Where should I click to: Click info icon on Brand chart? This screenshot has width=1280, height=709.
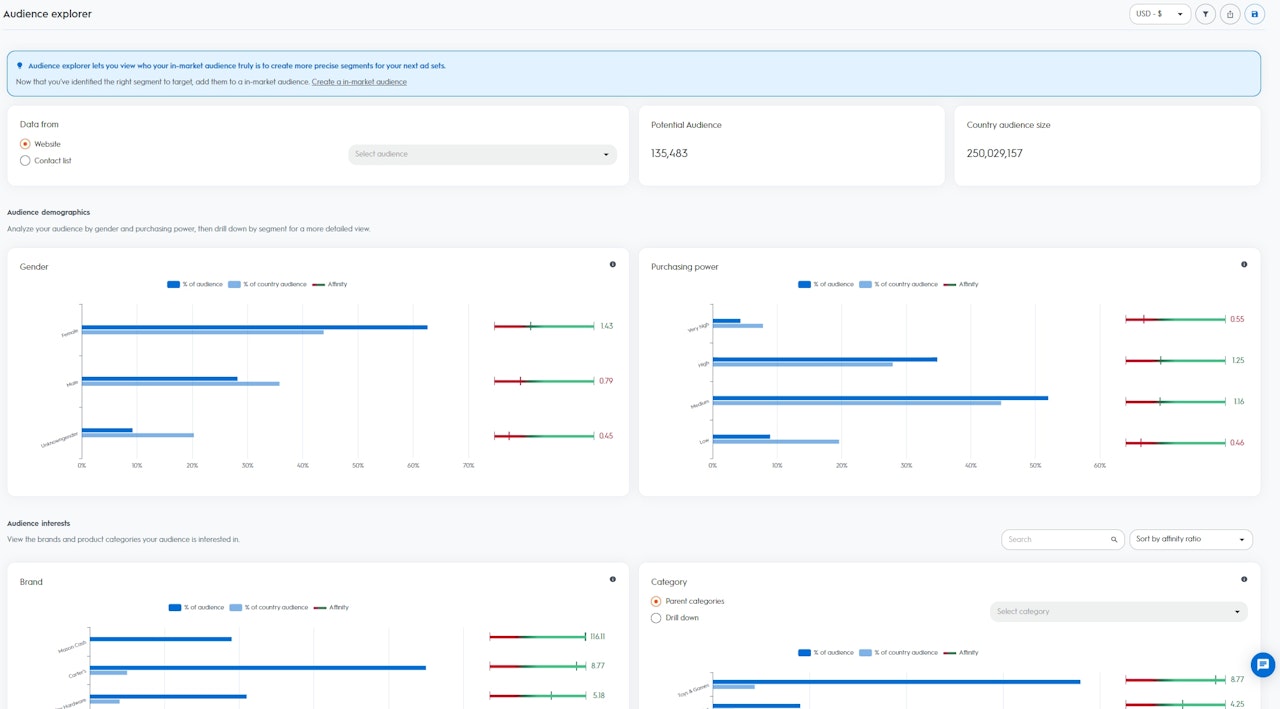tap(613, 579)
